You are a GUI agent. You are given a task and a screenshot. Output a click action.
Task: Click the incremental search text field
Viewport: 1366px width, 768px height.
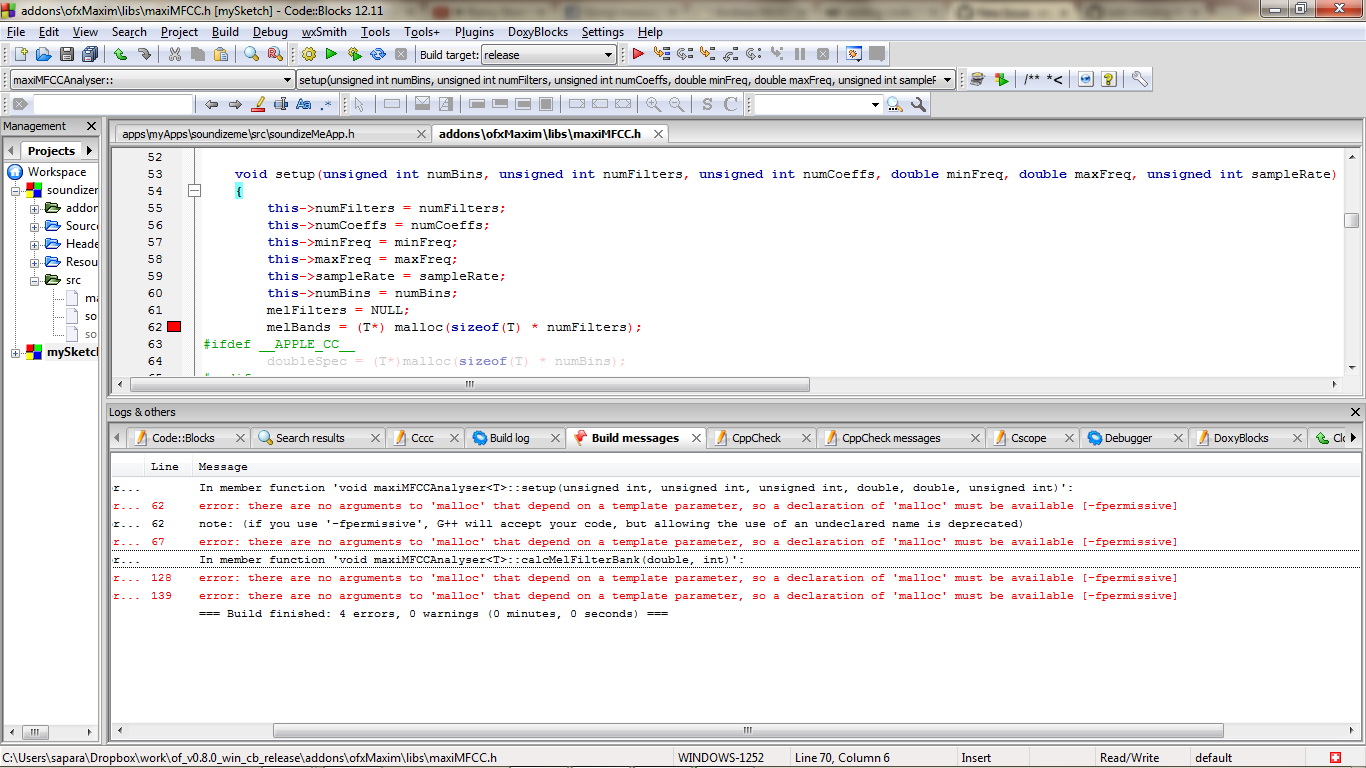click(112, 104)
